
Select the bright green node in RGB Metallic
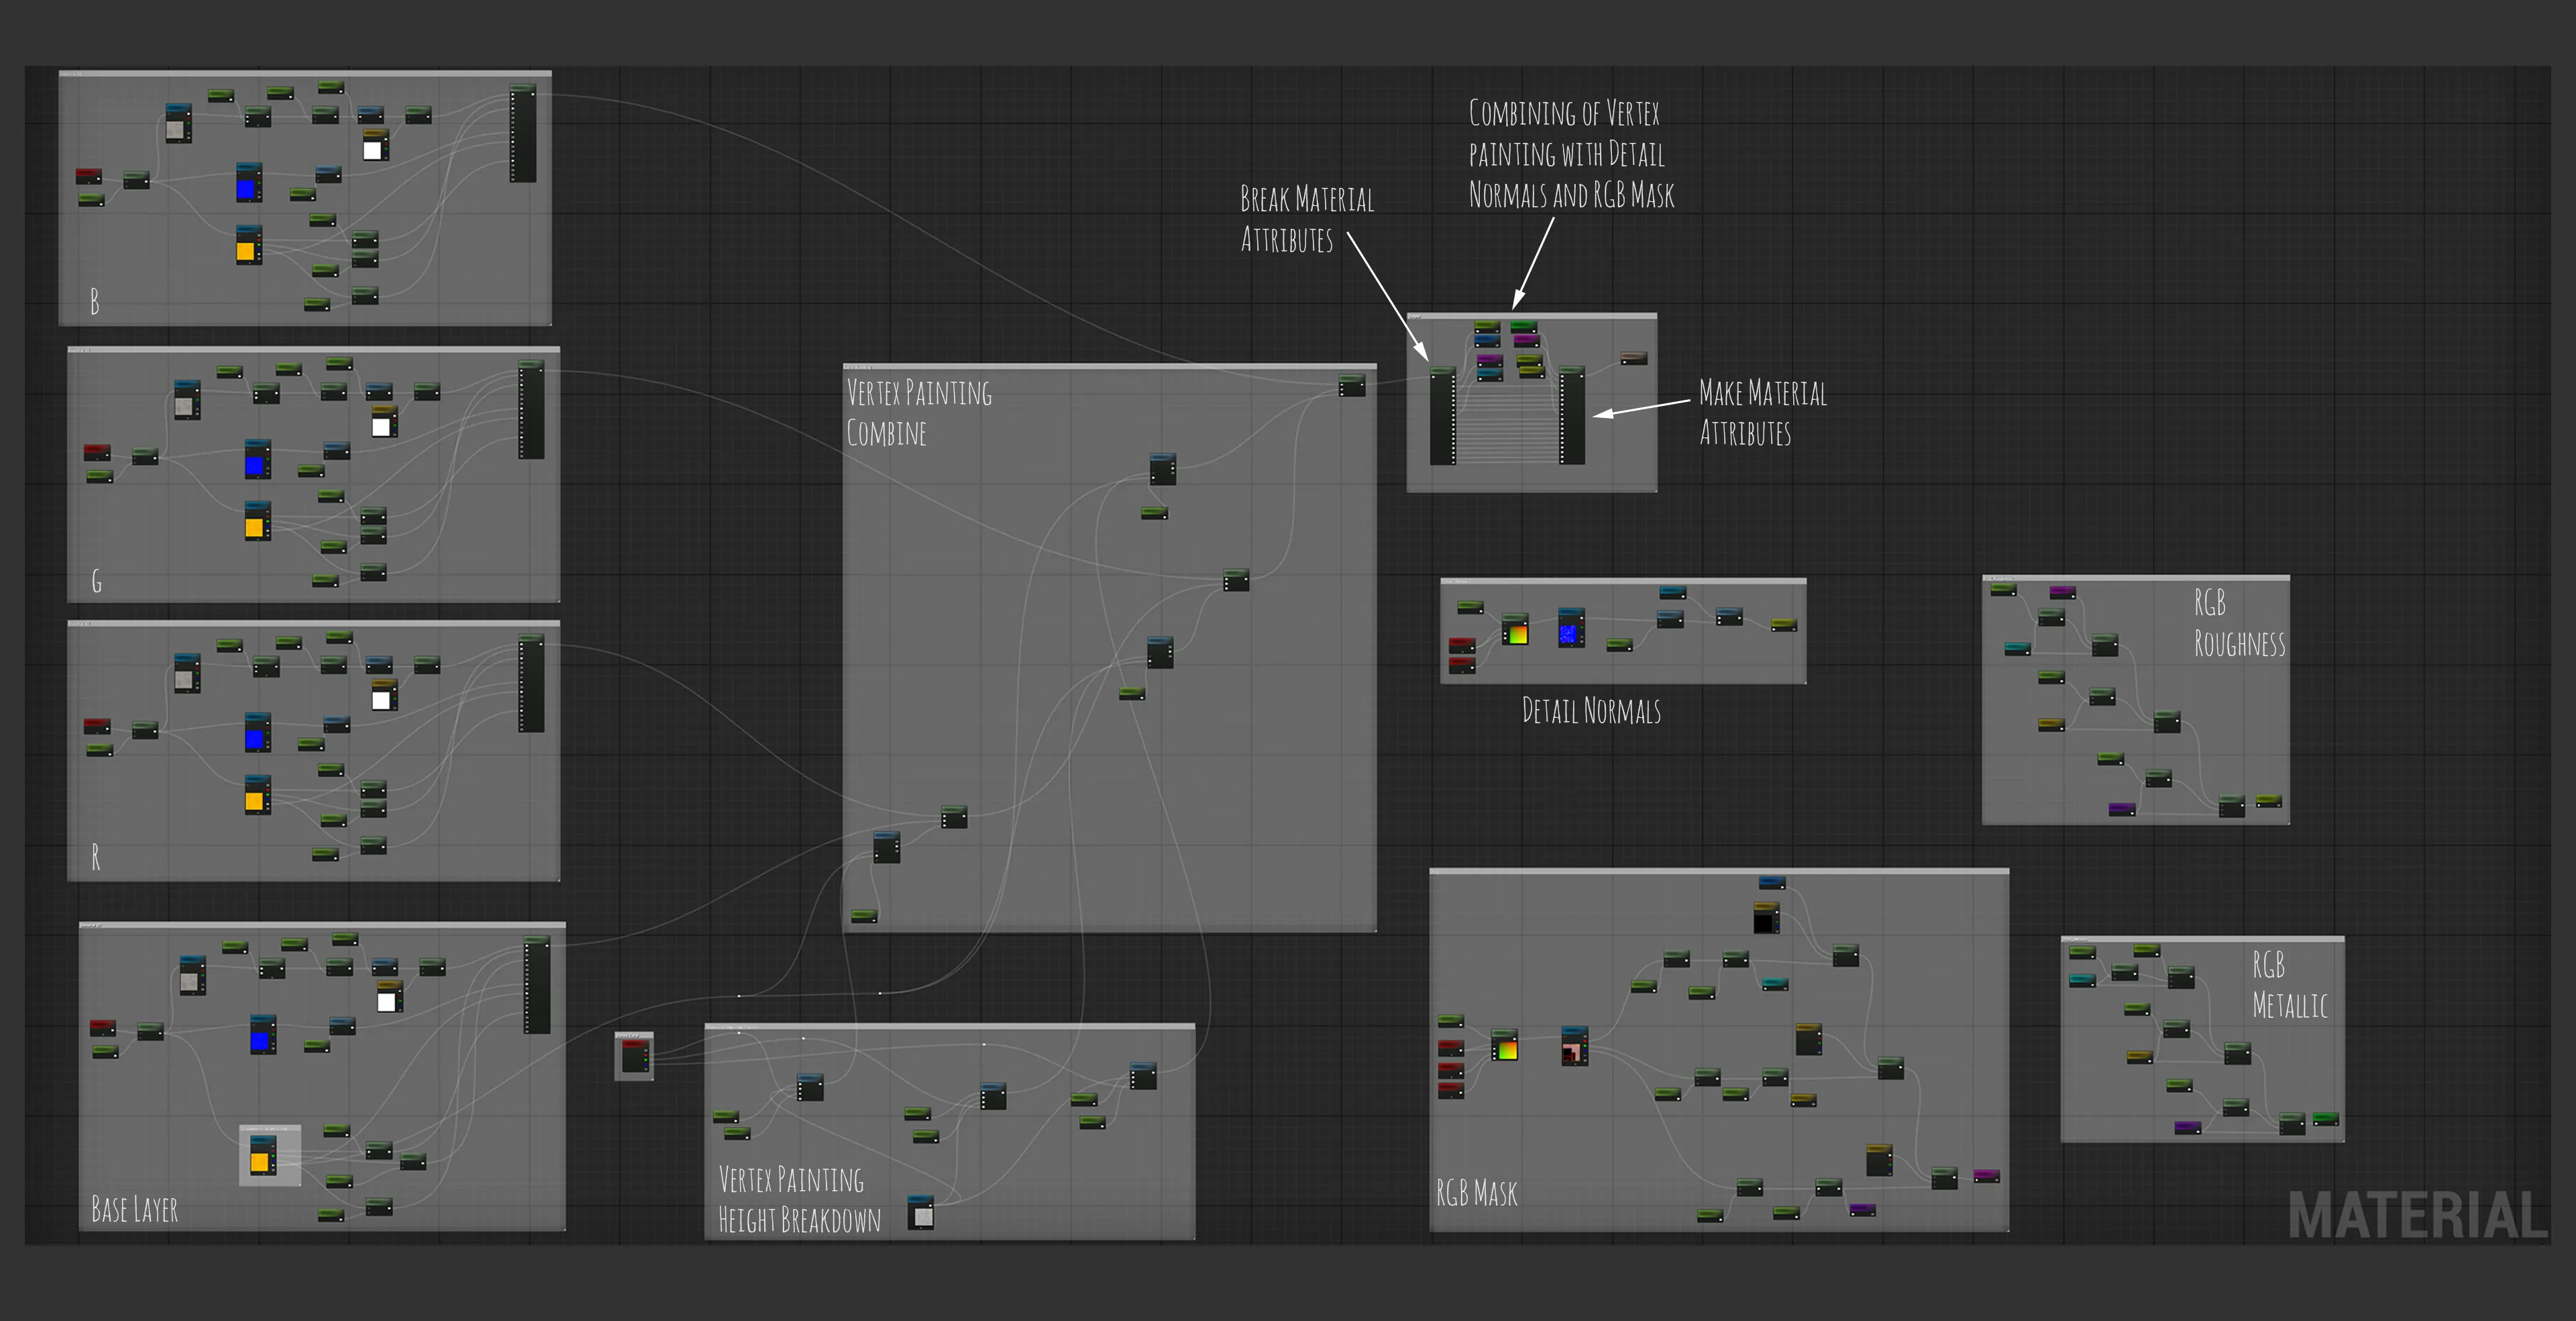(2326, 1119)
